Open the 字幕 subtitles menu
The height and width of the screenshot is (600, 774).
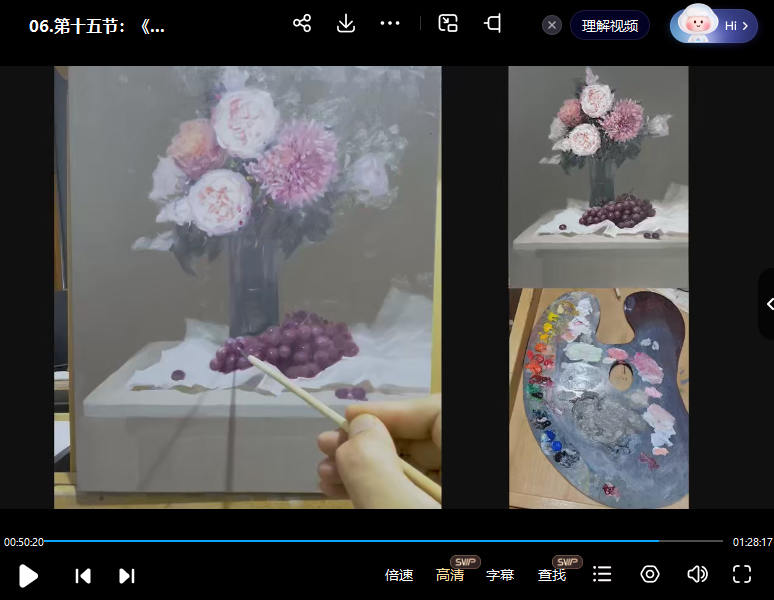[x=500, y=575]
